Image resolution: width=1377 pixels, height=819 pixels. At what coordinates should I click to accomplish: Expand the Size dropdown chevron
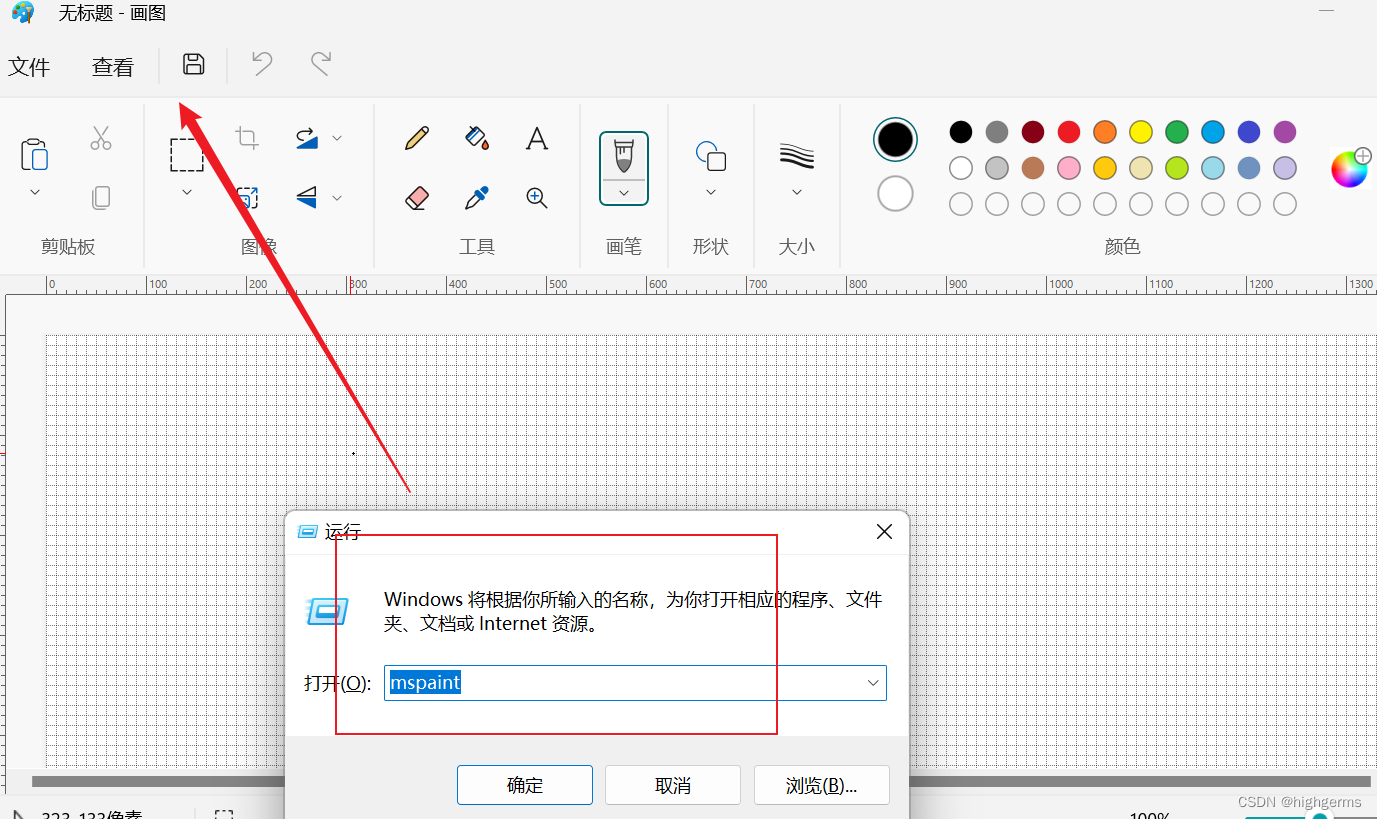[797, 191]
